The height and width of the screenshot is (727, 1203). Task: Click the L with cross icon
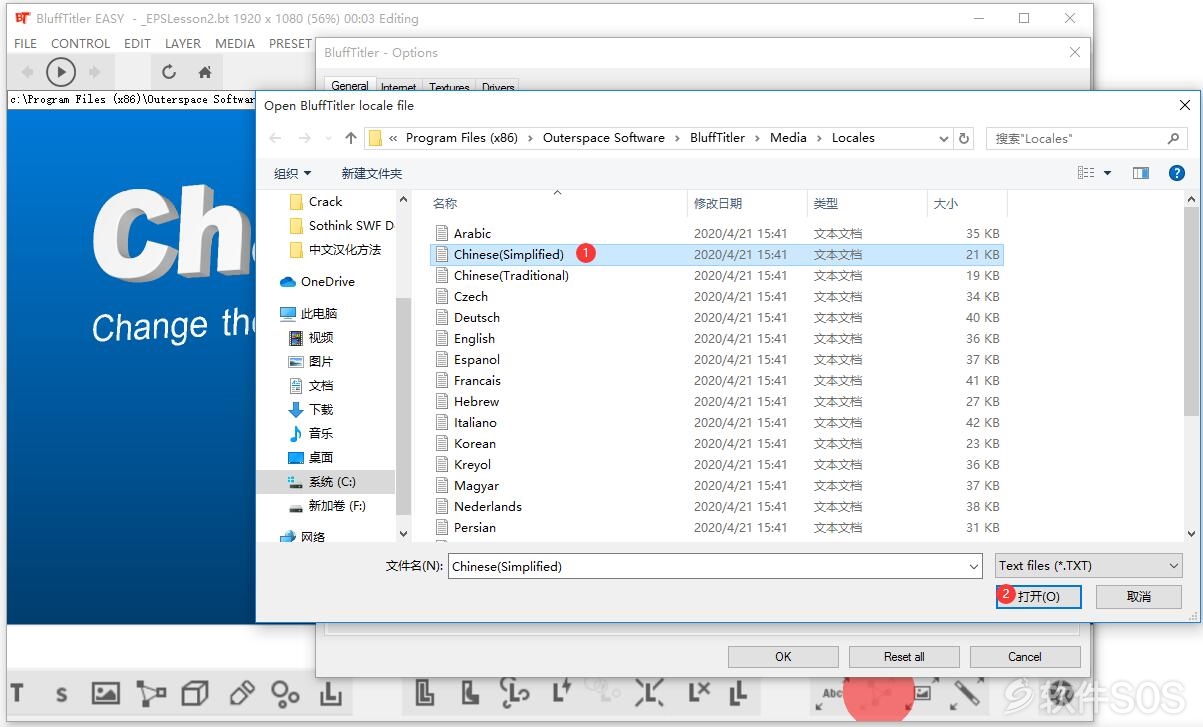click(698, 692)
